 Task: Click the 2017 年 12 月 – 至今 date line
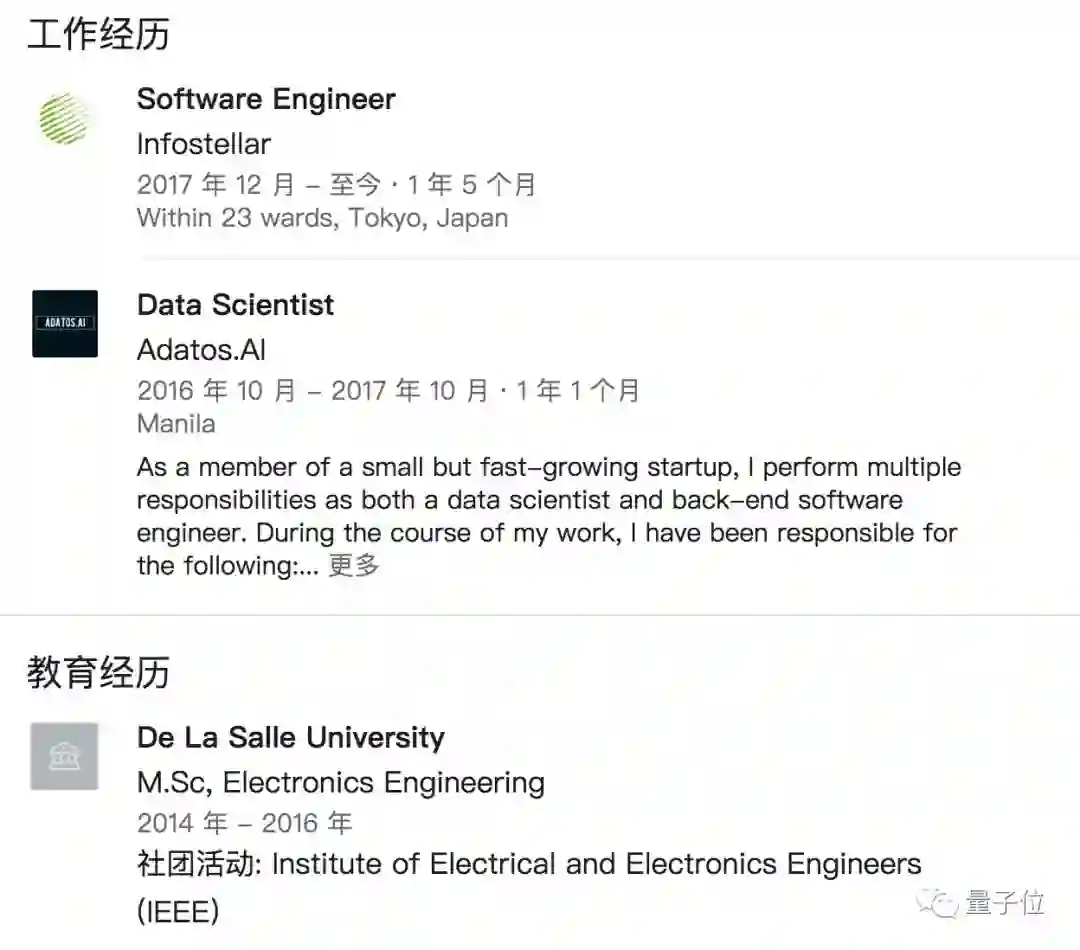click(336, 185)
